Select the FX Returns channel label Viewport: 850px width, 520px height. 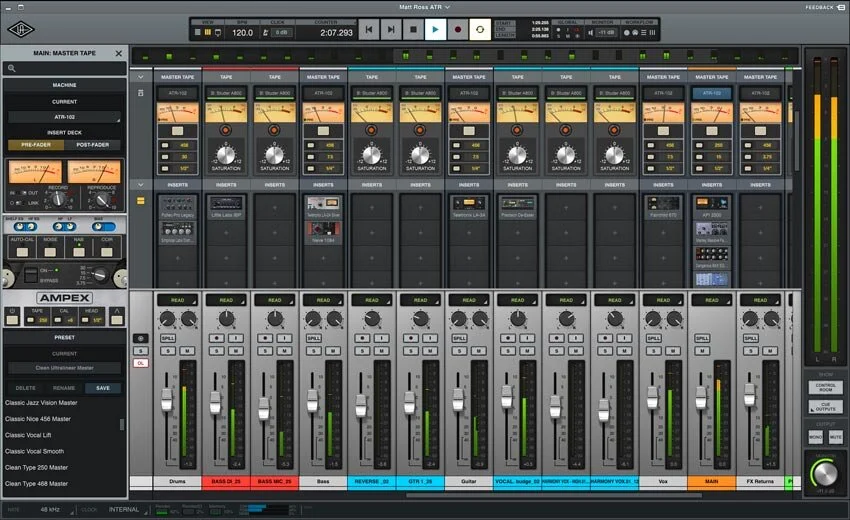tap(761, 482)
